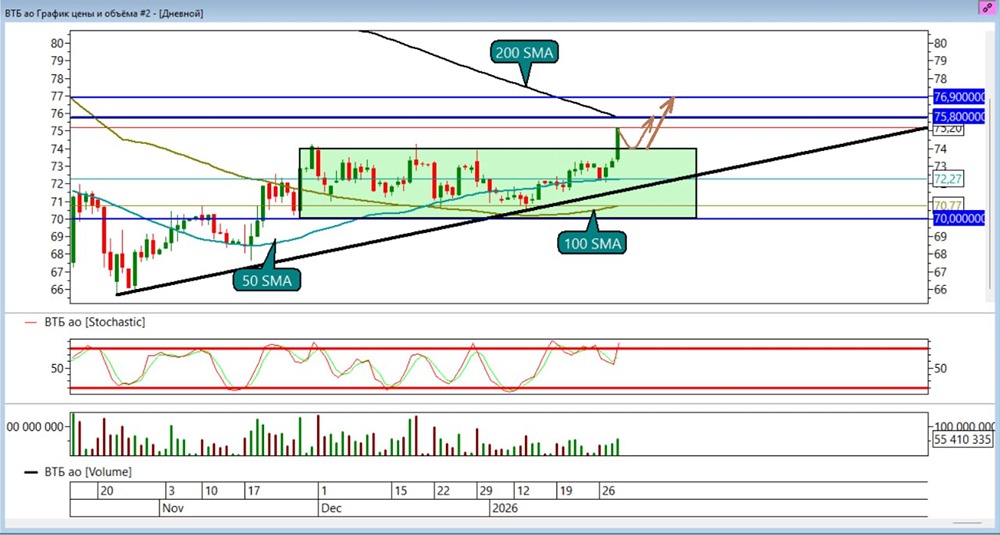
Task: Click the 50 SMA callout label
Action: coord(268,280)
